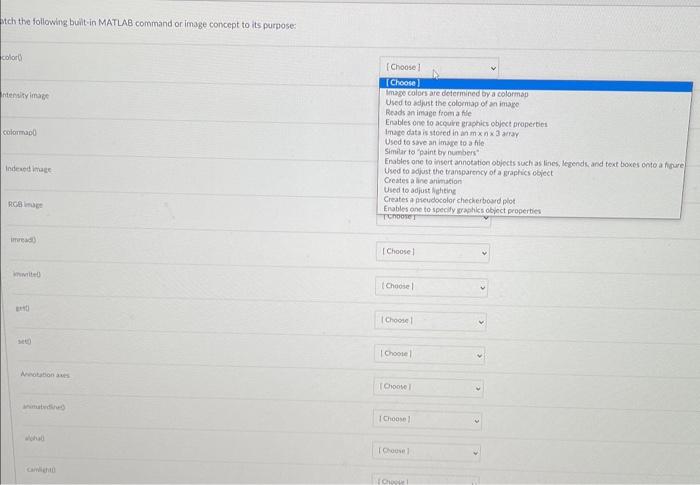Choose 'Enables one to specify graphics object properties'
Viewport: 700px width, 485px height.
pos(462,210)
